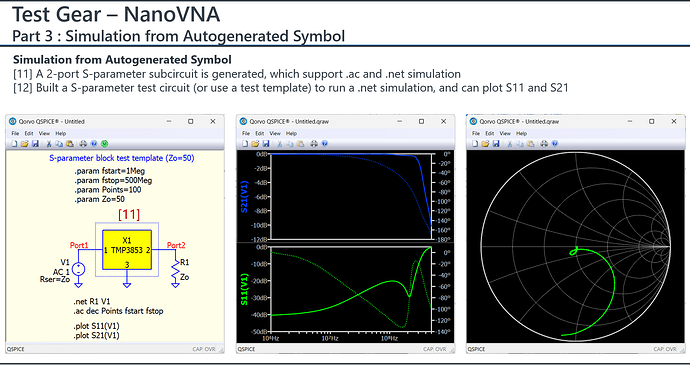Click New icon in the Smith chart window
The height and width of the screenshot is (365, 690).
coord(475,144)
